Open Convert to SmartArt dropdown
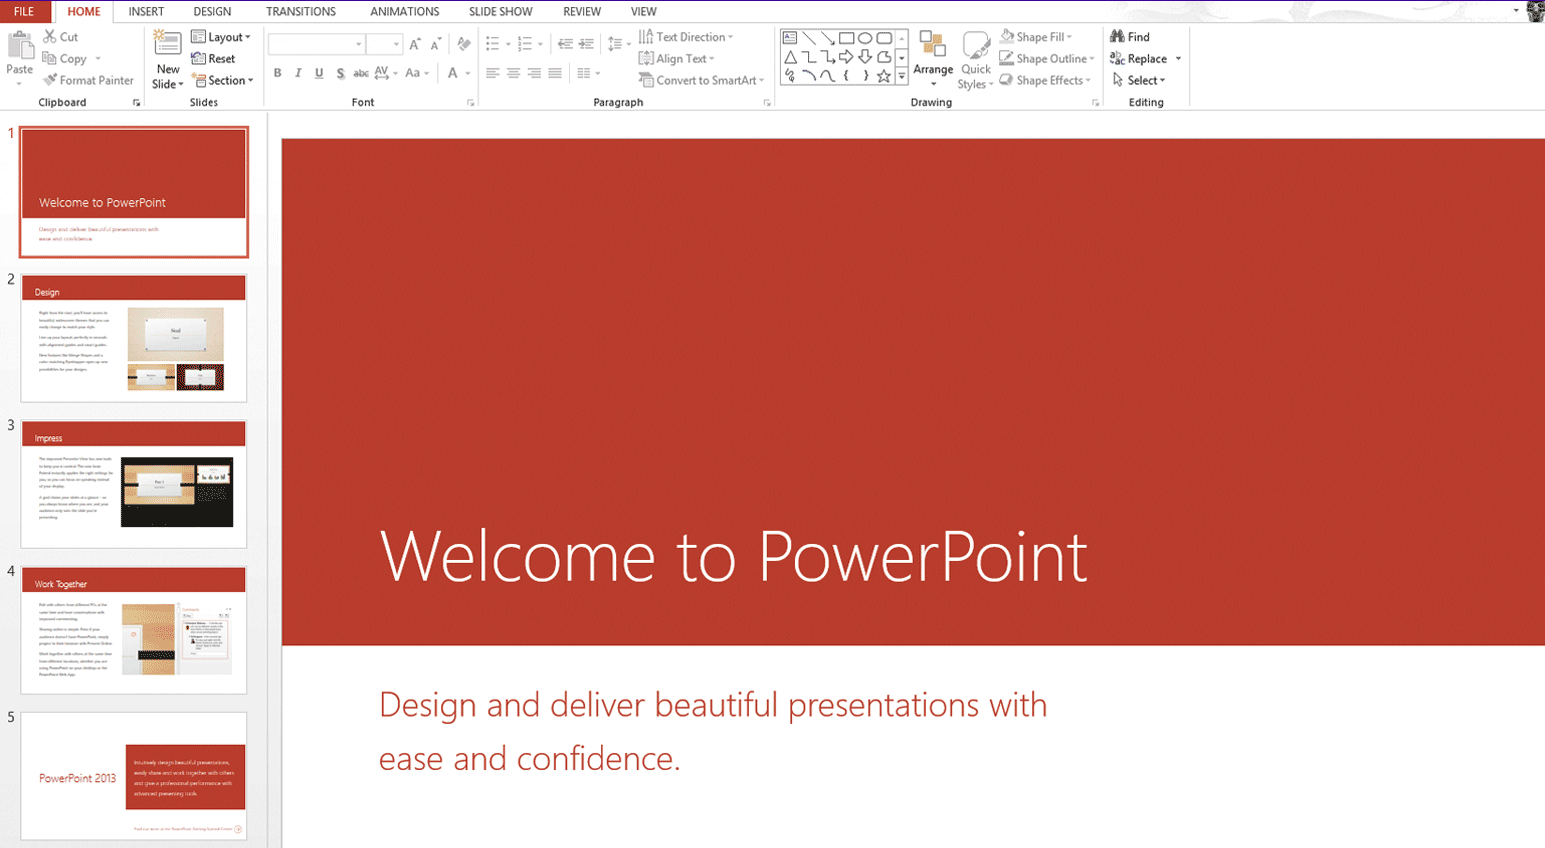Screen dimensions: 1545x848 coord(701,80)
